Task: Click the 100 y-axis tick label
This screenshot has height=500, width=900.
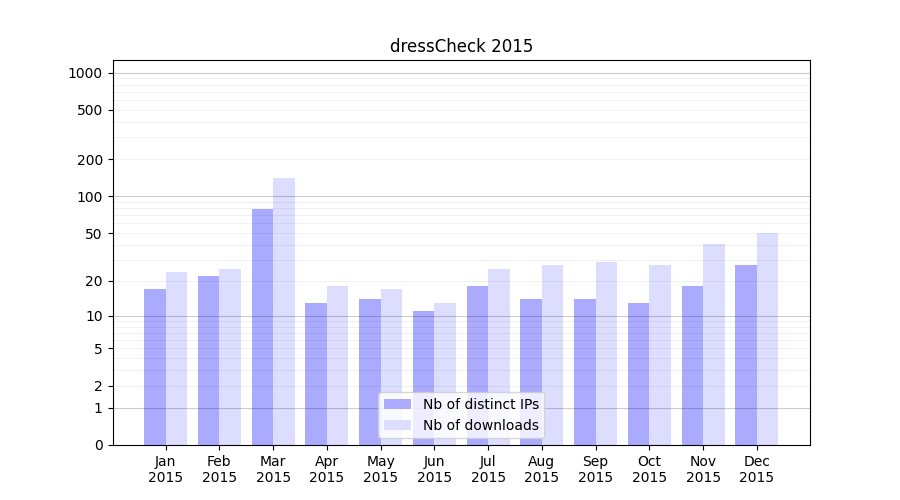Action: point(91,197)
